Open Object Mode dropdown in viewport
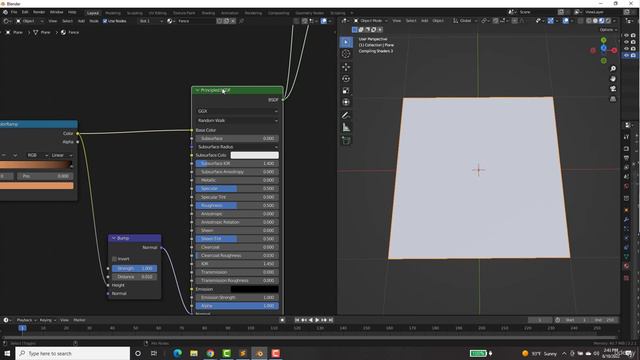Screen dimensions: 640x360 click(x=371, y=21)
